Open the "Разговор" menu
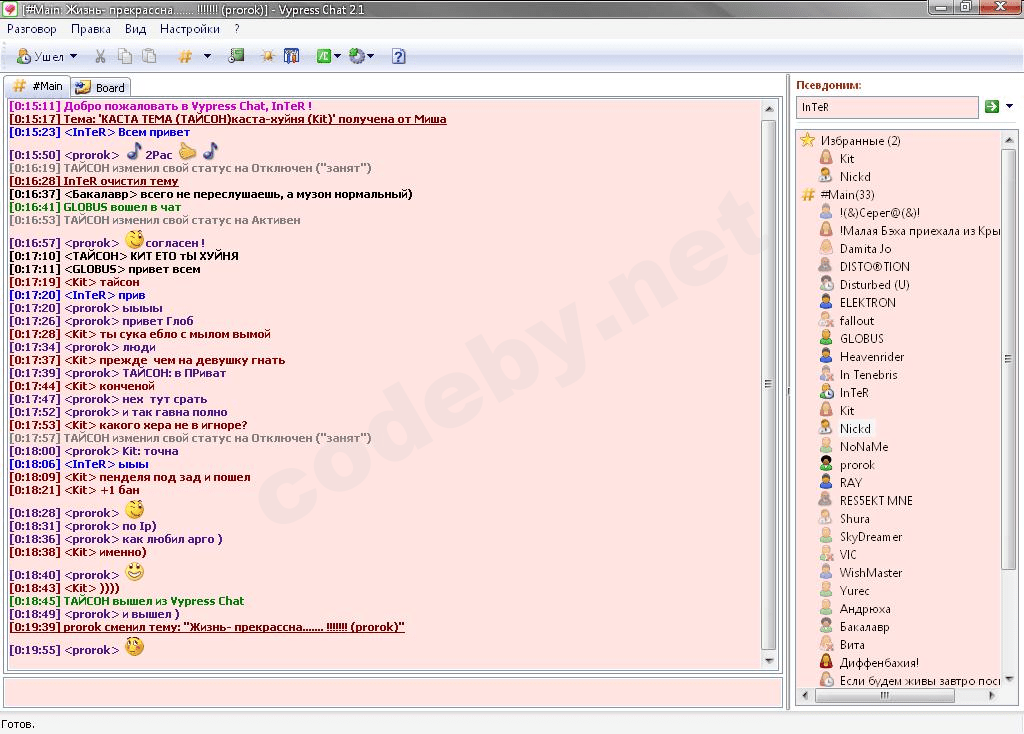Viewport: 1024px width, 734px height. point(32,29)
